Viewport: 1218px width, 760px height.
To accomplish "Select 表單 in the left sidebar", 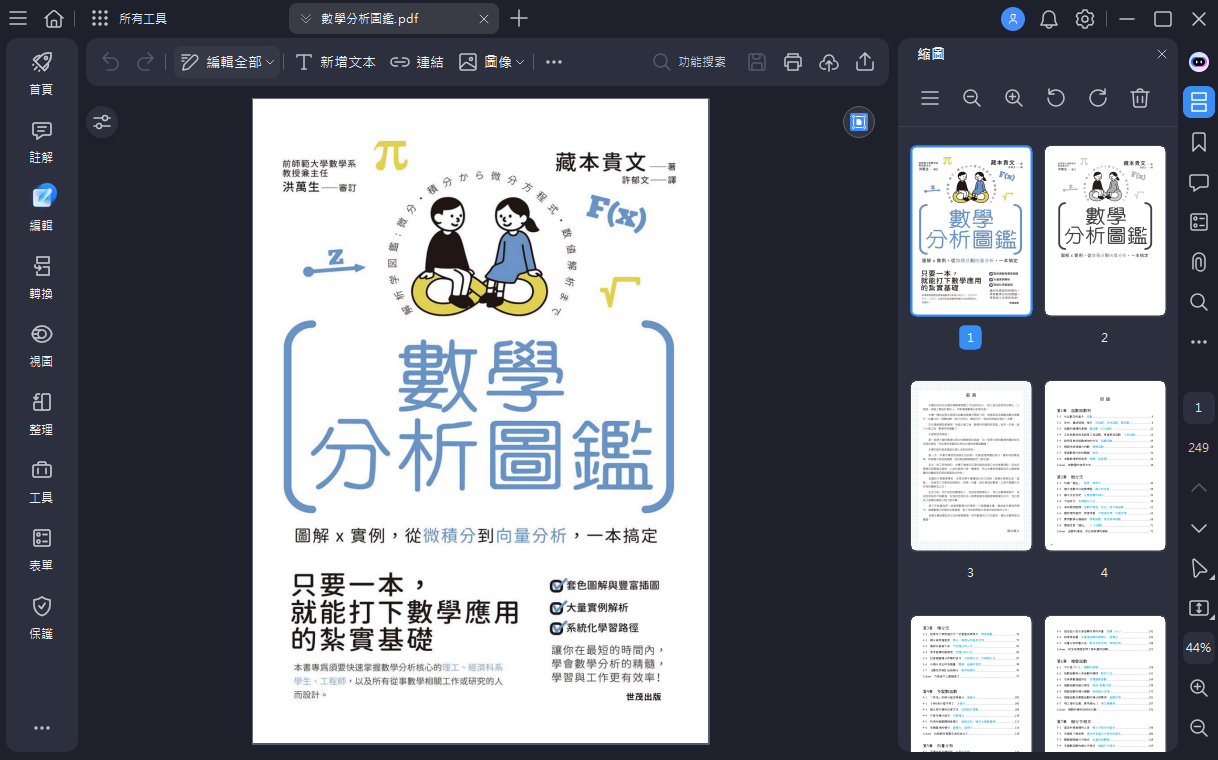I will [42, 549].
